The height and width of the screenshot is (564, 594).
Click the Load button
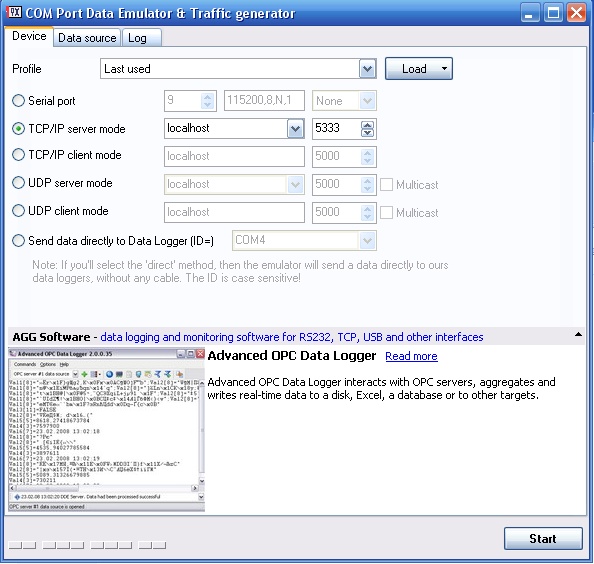(419, 69)
